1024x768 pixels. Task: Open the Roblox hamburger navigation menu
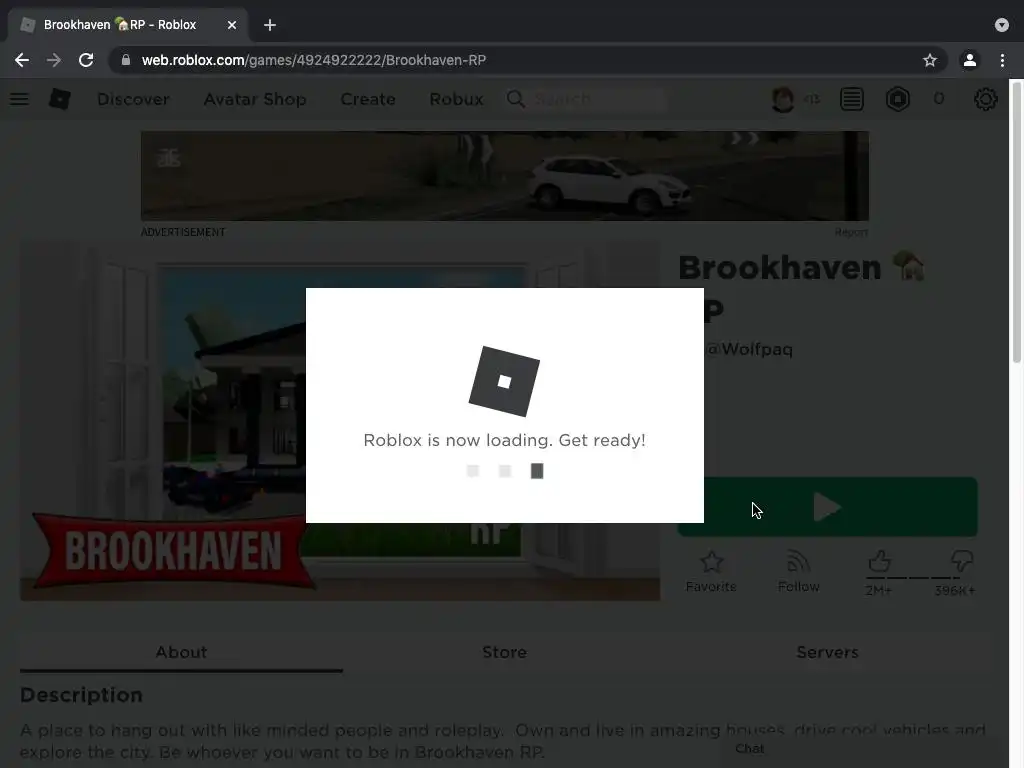tap(20, 99)
